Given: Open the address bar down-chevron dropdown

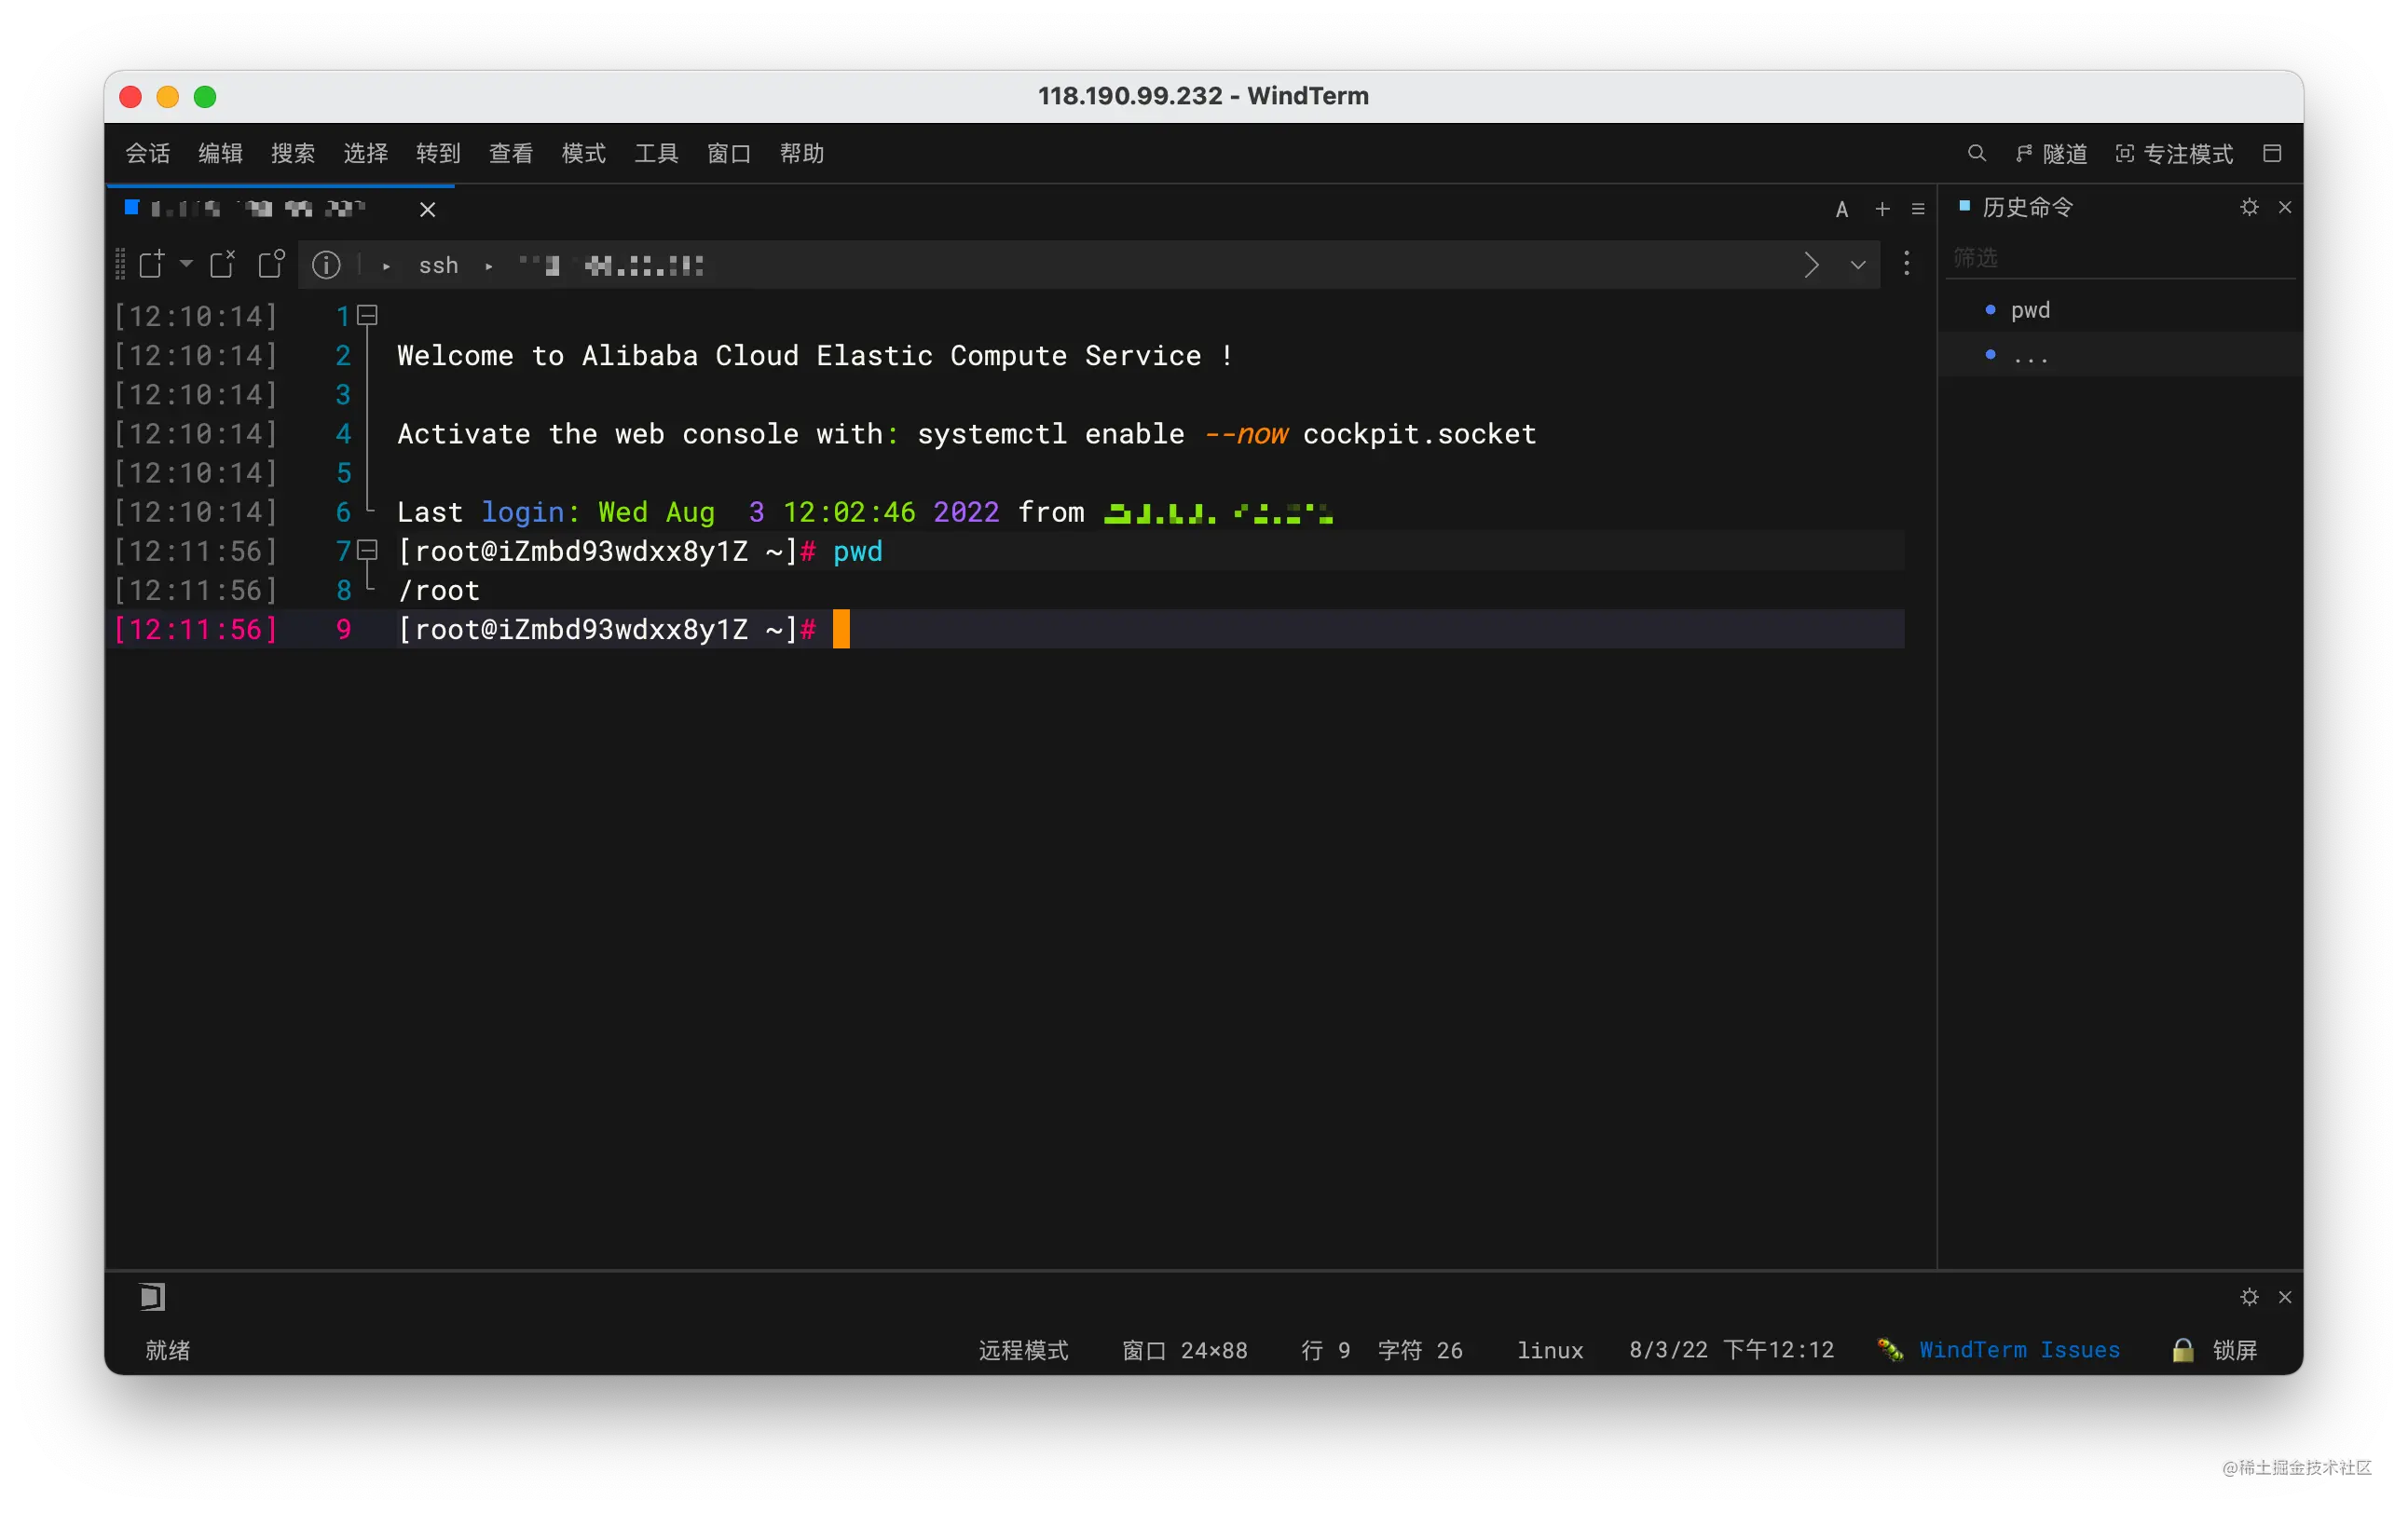Looking at the screenshot, I should [1858, 265].
